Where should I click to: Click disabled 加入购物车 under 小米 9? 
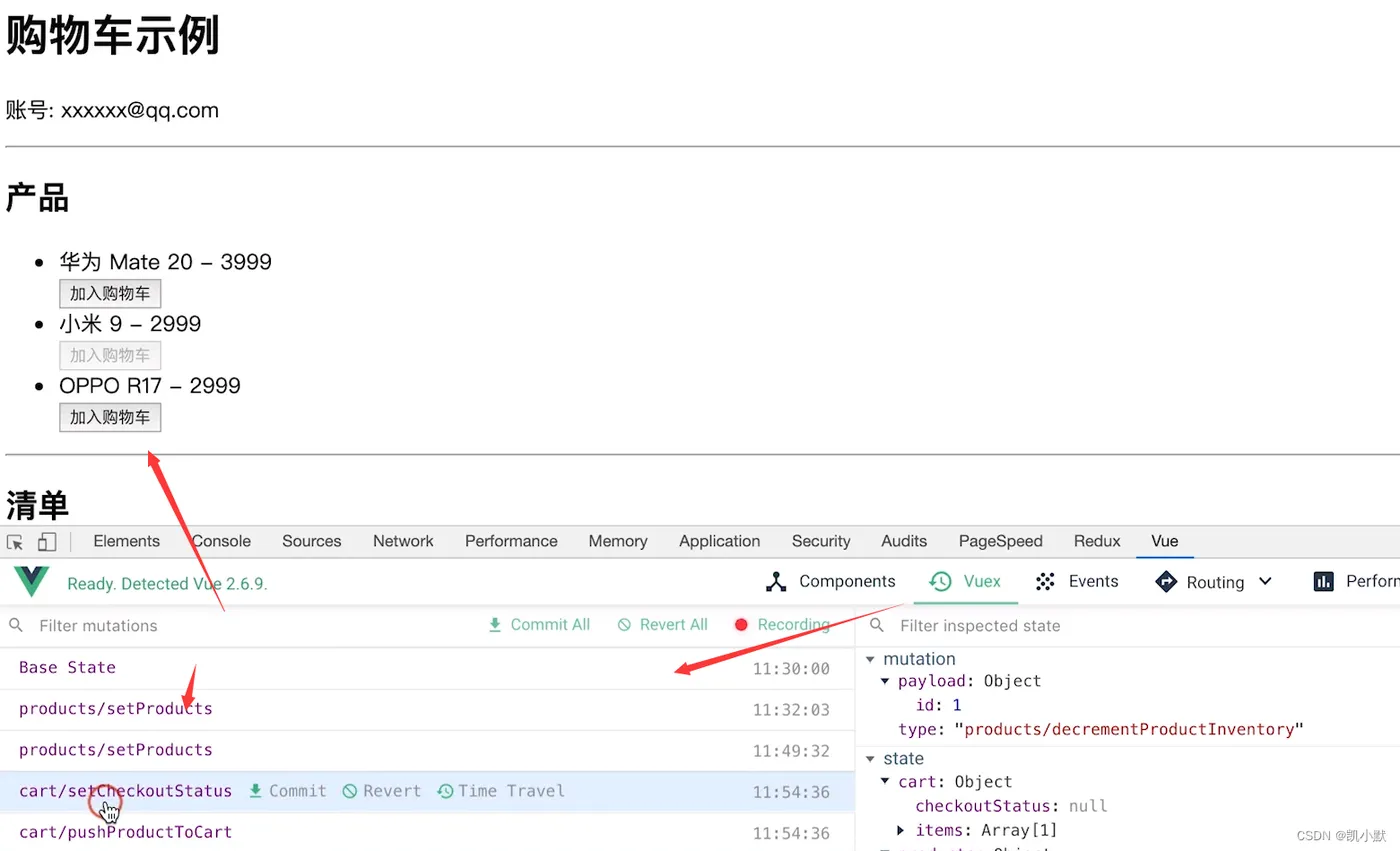[x=110, y=356]
